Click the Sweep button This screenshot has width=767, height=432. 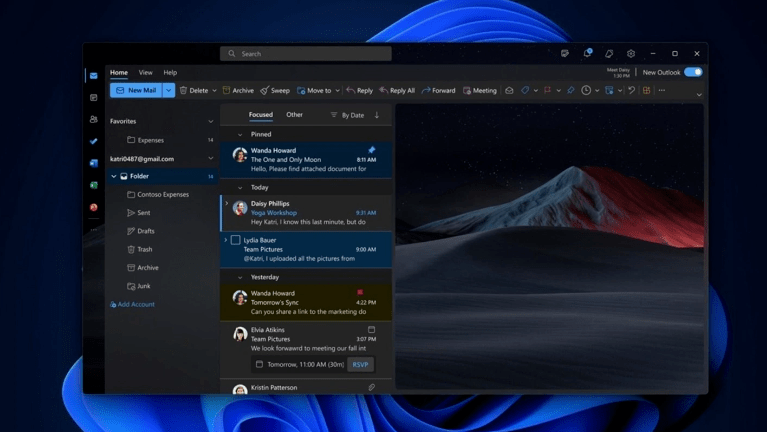click(x=275, y=91)
